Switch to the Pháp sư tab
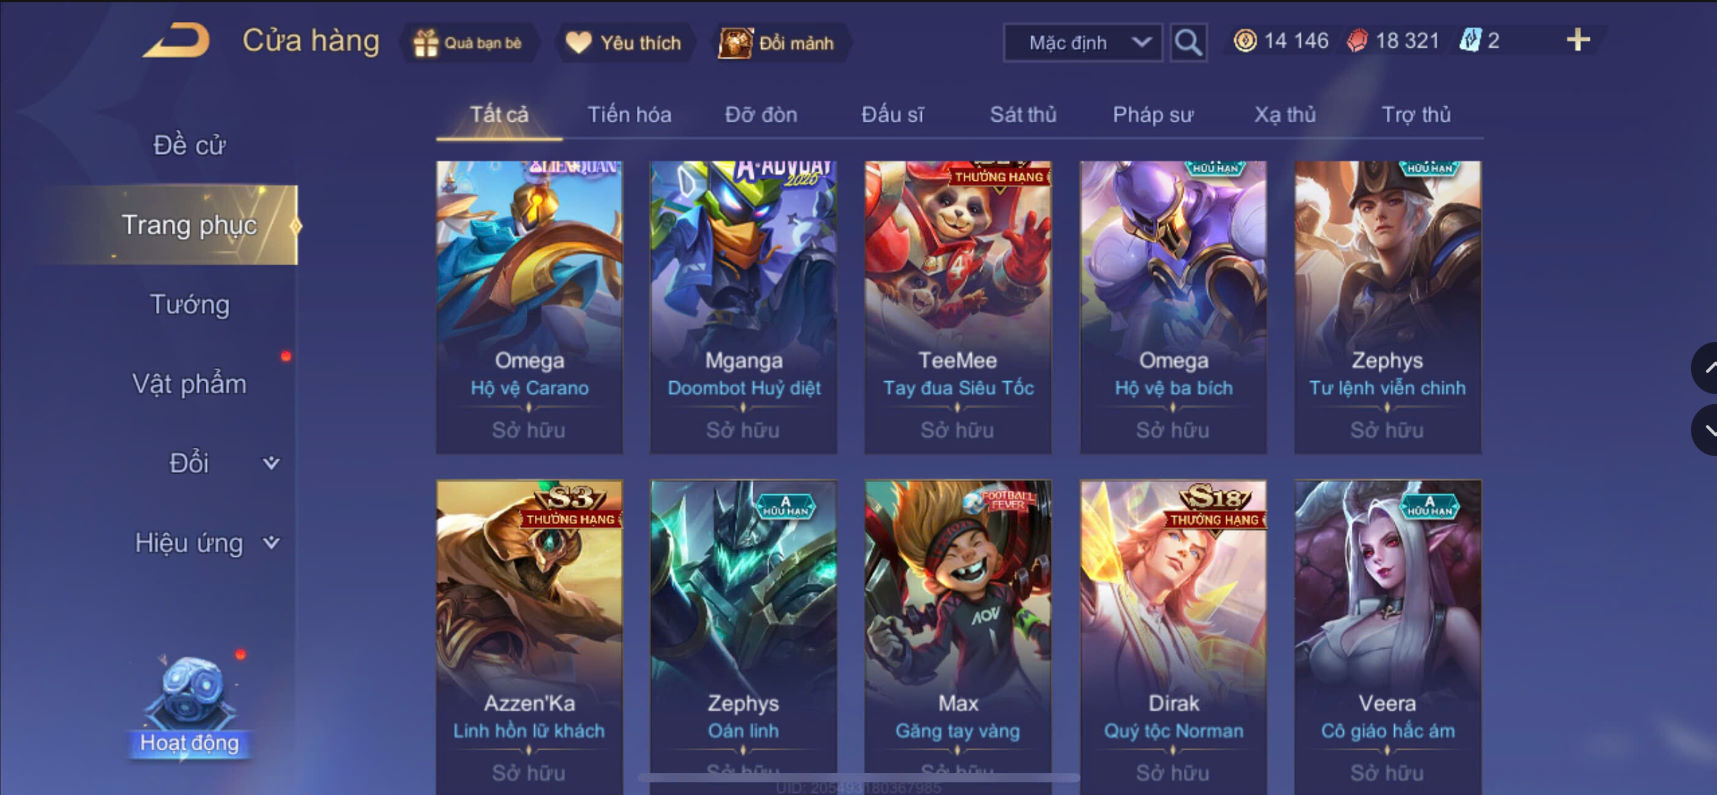Screen dimensions: 1717x795 click(1153, 115)
